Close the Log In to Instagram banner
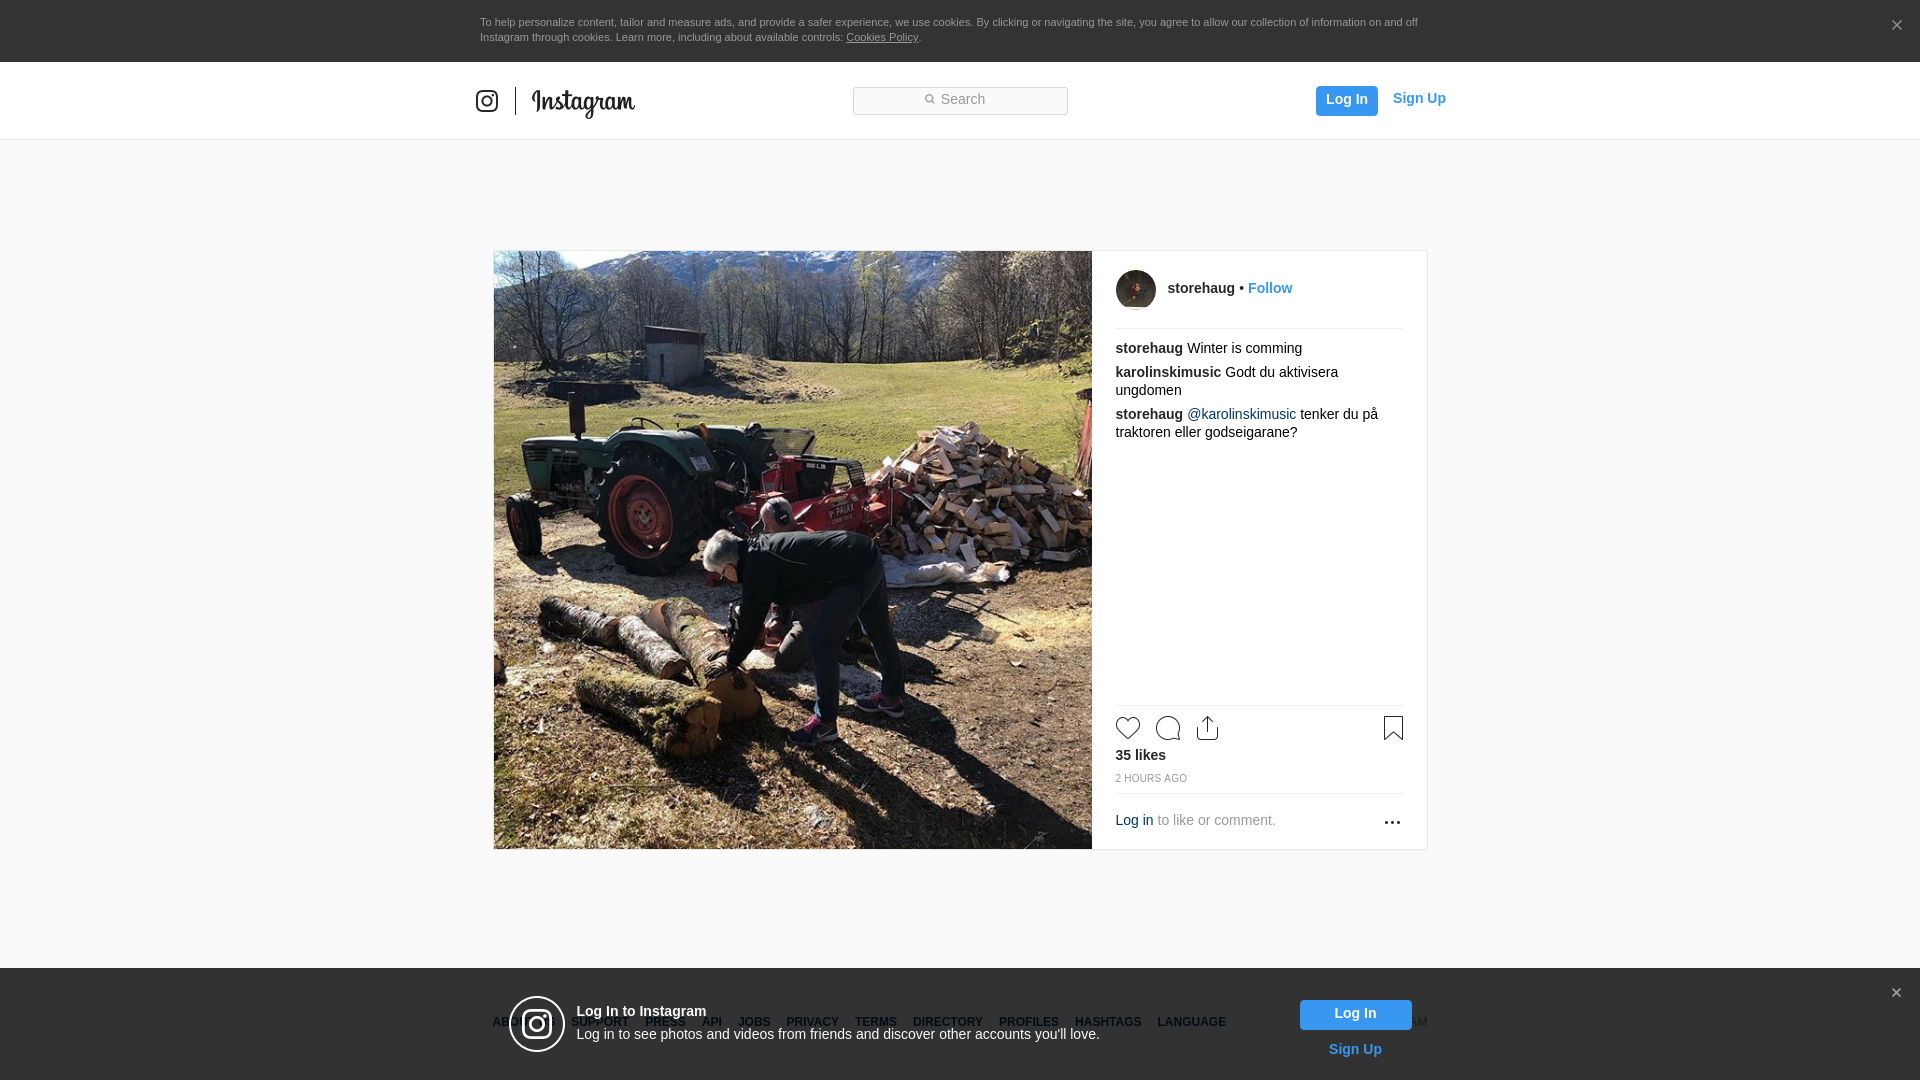Screen dimensions: 1920x1080 tap(1896, 993)
